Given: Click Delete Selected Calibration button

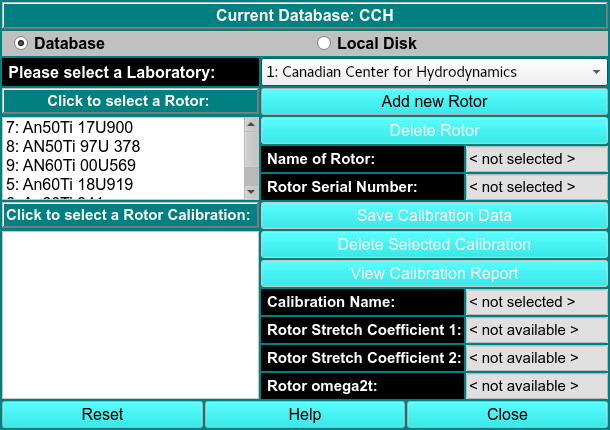Looking at the screenshot, I should (x=434, y=245).
